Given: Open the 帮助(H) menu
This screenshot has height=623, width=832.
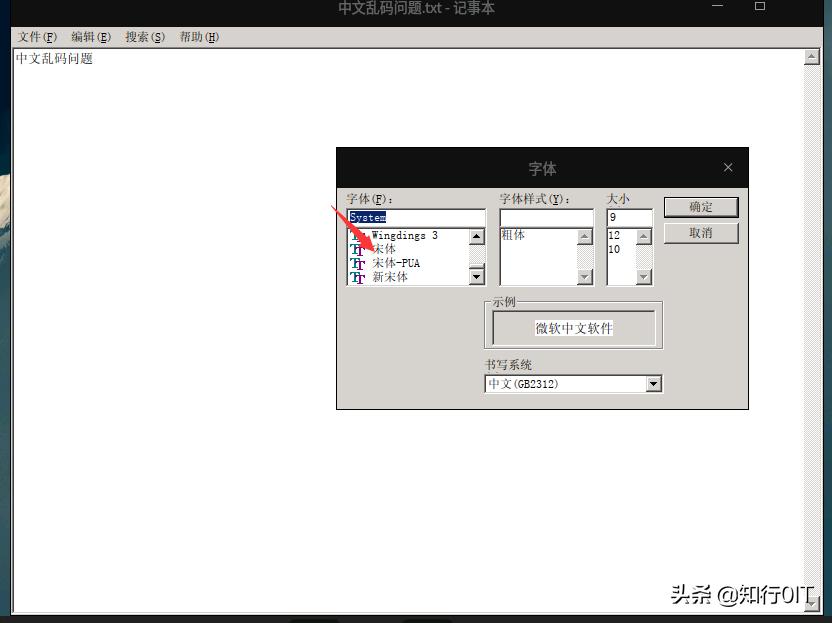Looking at the screenshot, I should pyautogui.click(x=198, y=36).
